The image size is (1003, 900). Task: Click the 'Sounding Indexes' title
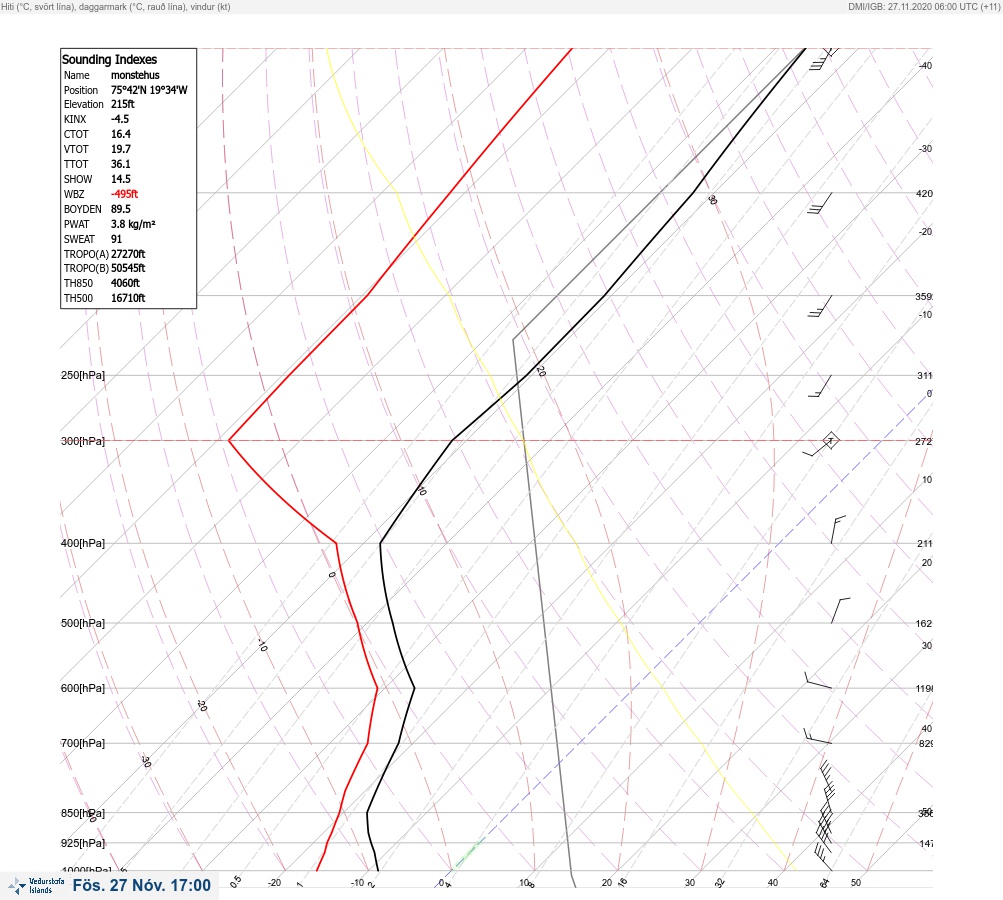pyautogui.click(x=109, y=59)
